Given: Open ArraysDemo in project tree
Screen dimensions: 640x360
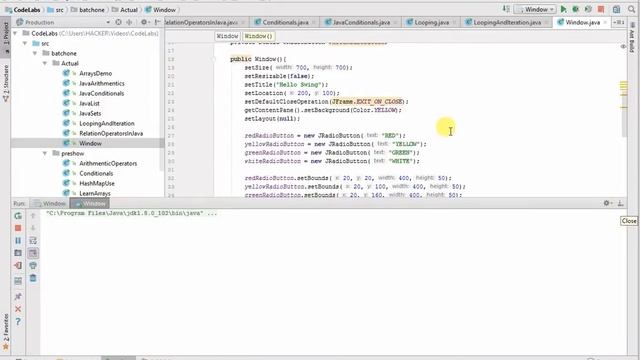Looking at the screenshot, I should pos(95,73).
